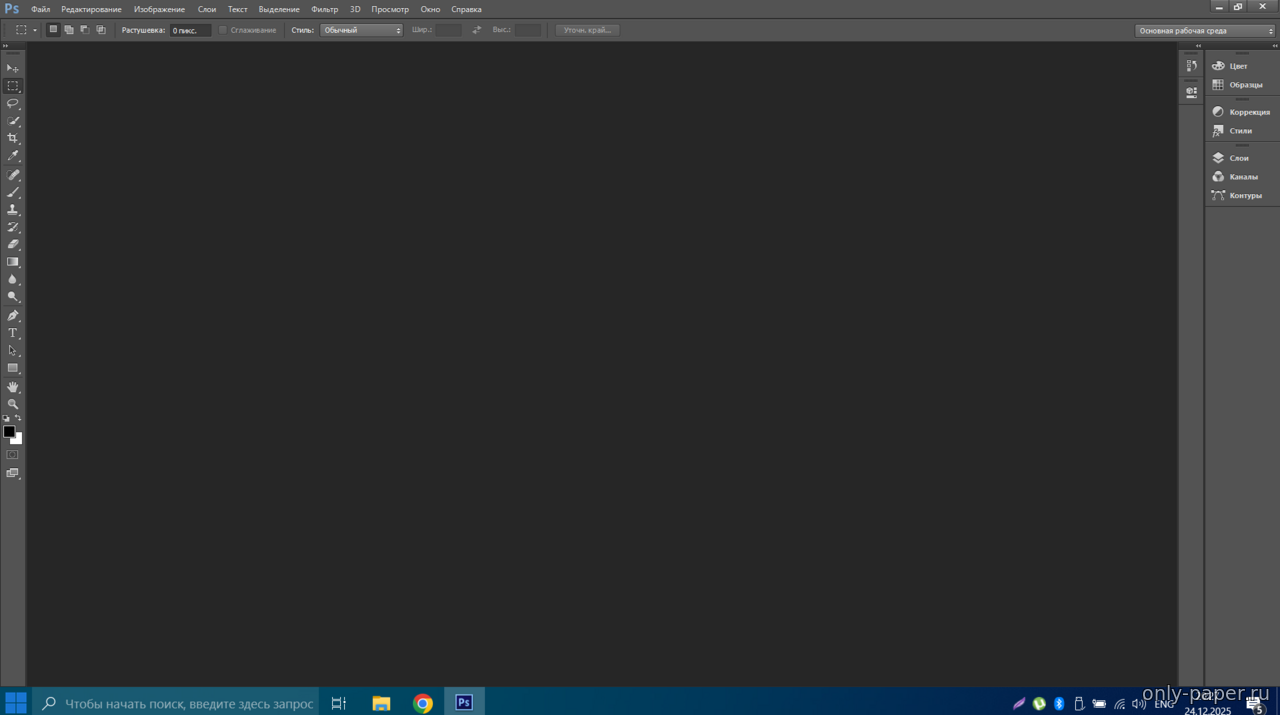Toggle Quick Mask mode
Image resolution: width=1280 pixels, height=715 pixels.
12,455
